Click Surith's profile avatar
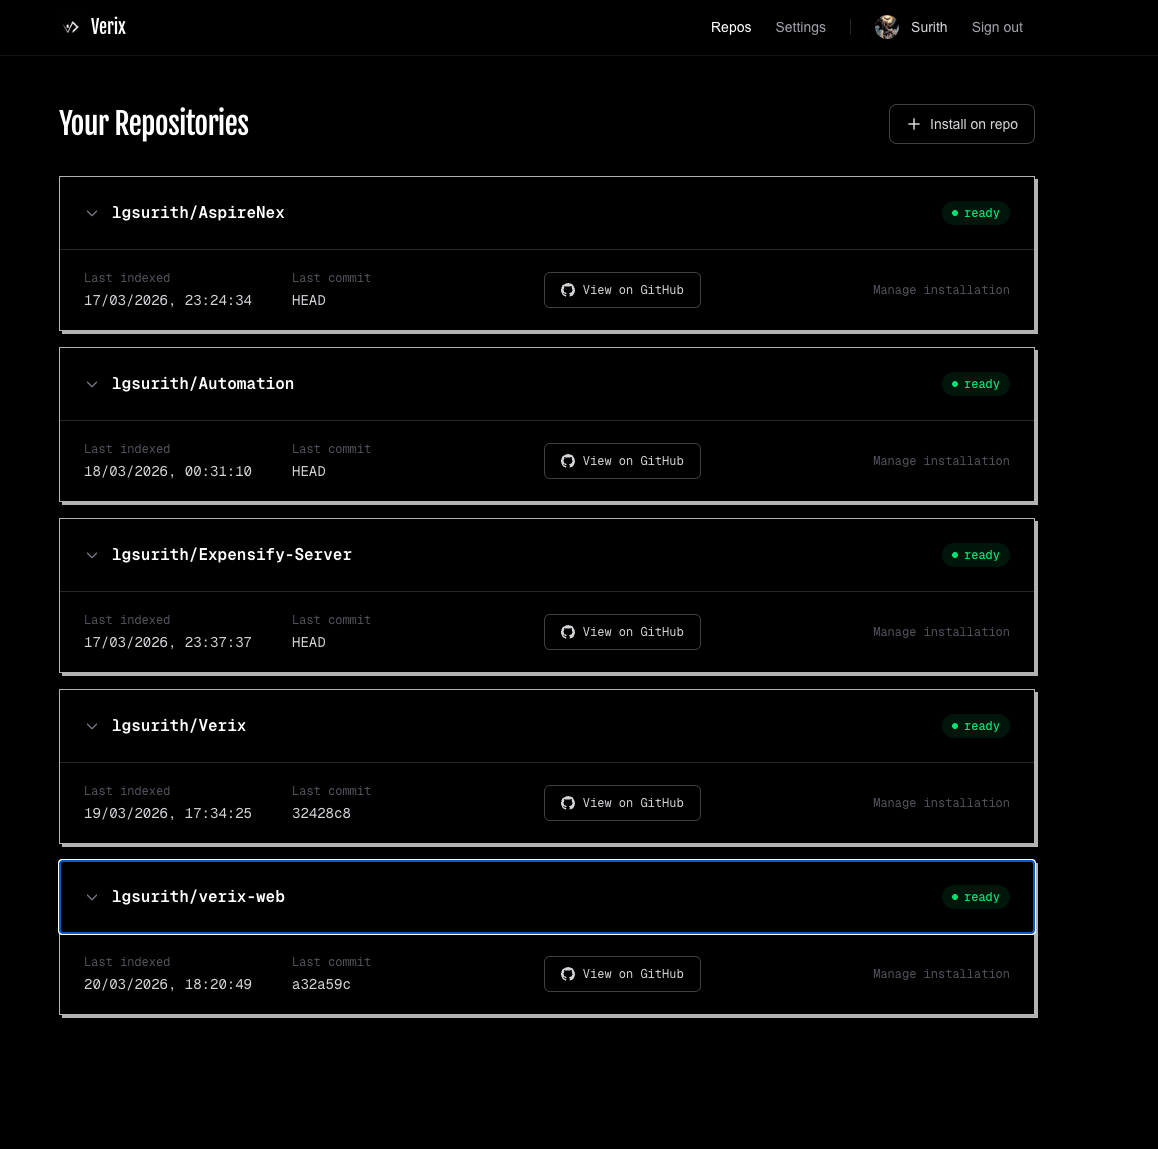1158x1149 pixels. pyautogui.click(x=886, y=27)
